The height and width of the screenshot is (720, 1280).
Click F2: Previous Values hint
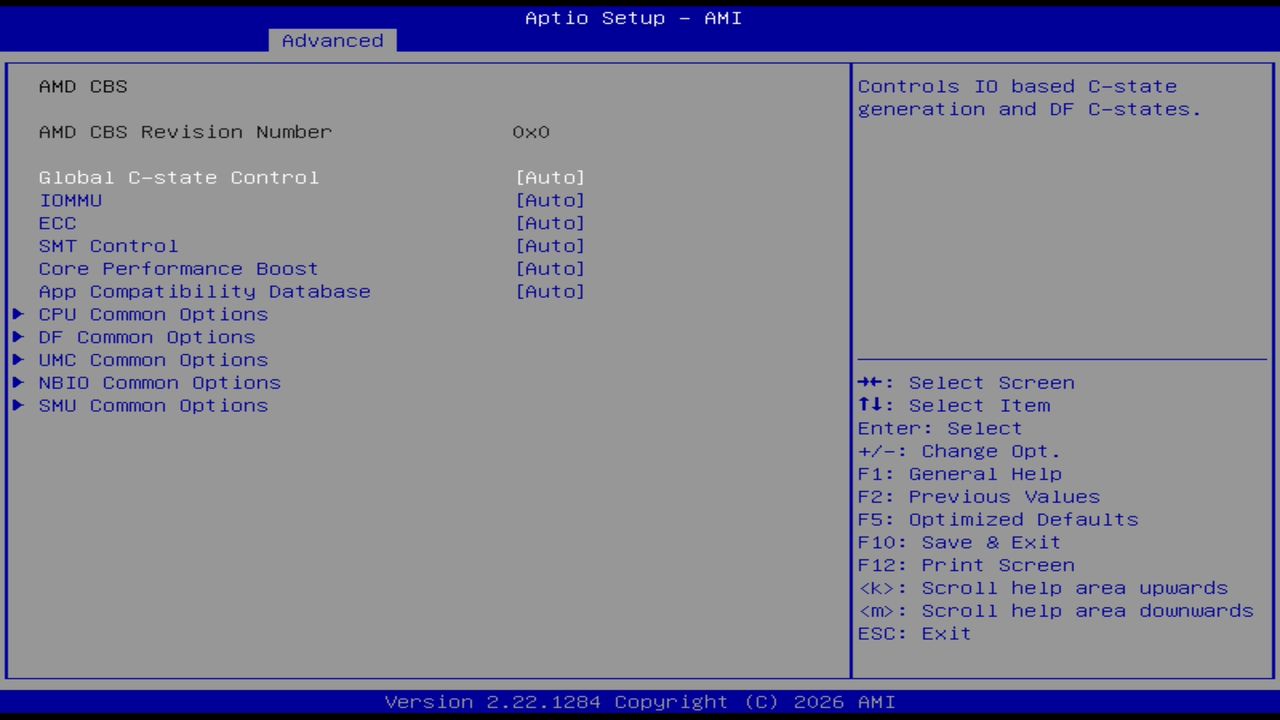[x=978, y=497]
